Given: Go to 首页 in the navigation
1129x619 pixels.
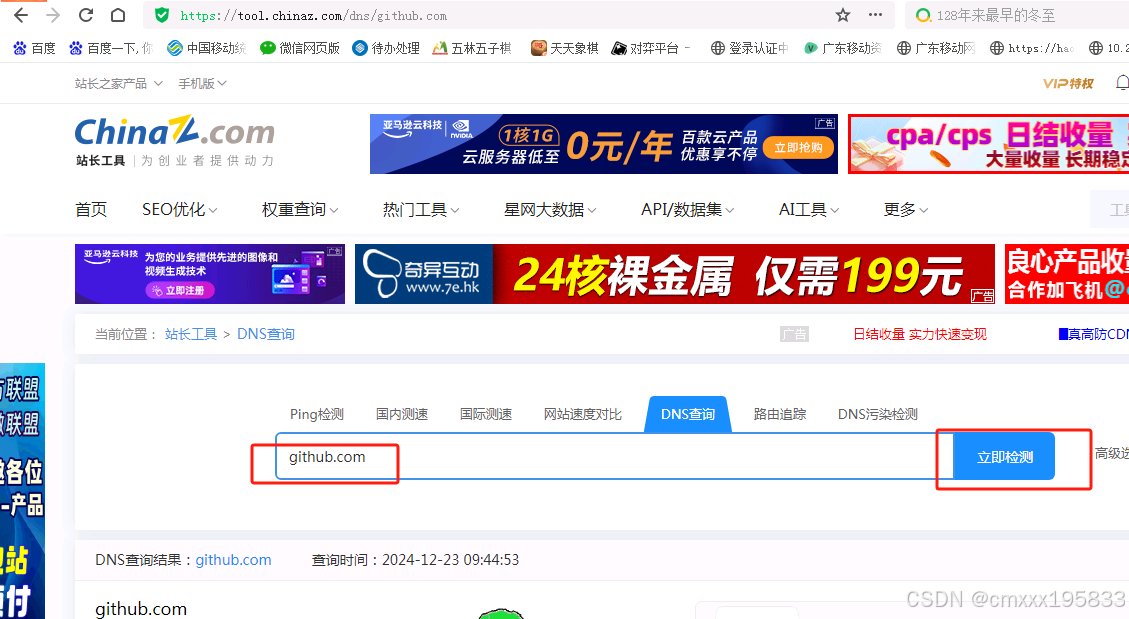Looking at the screenshot, I should (91, 209).
